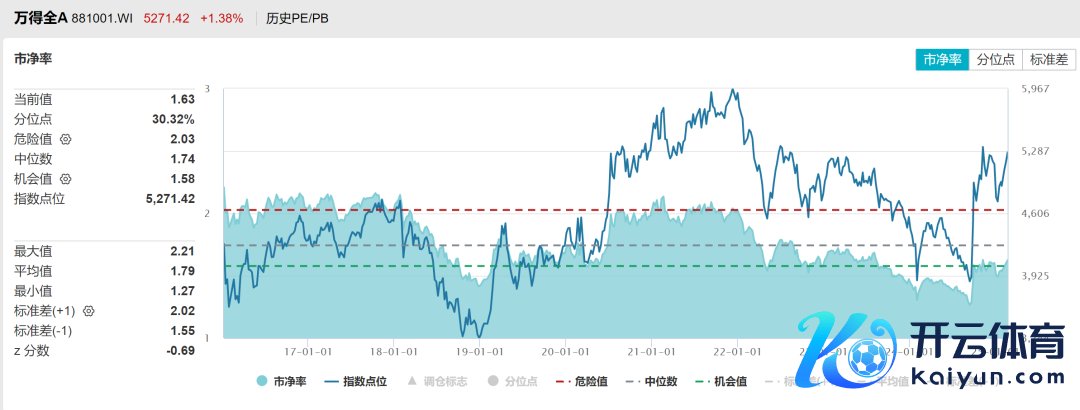Click the 分位点 gray circle legend icon
This screenshot has height=410, width=1080.
pos(492,381)
